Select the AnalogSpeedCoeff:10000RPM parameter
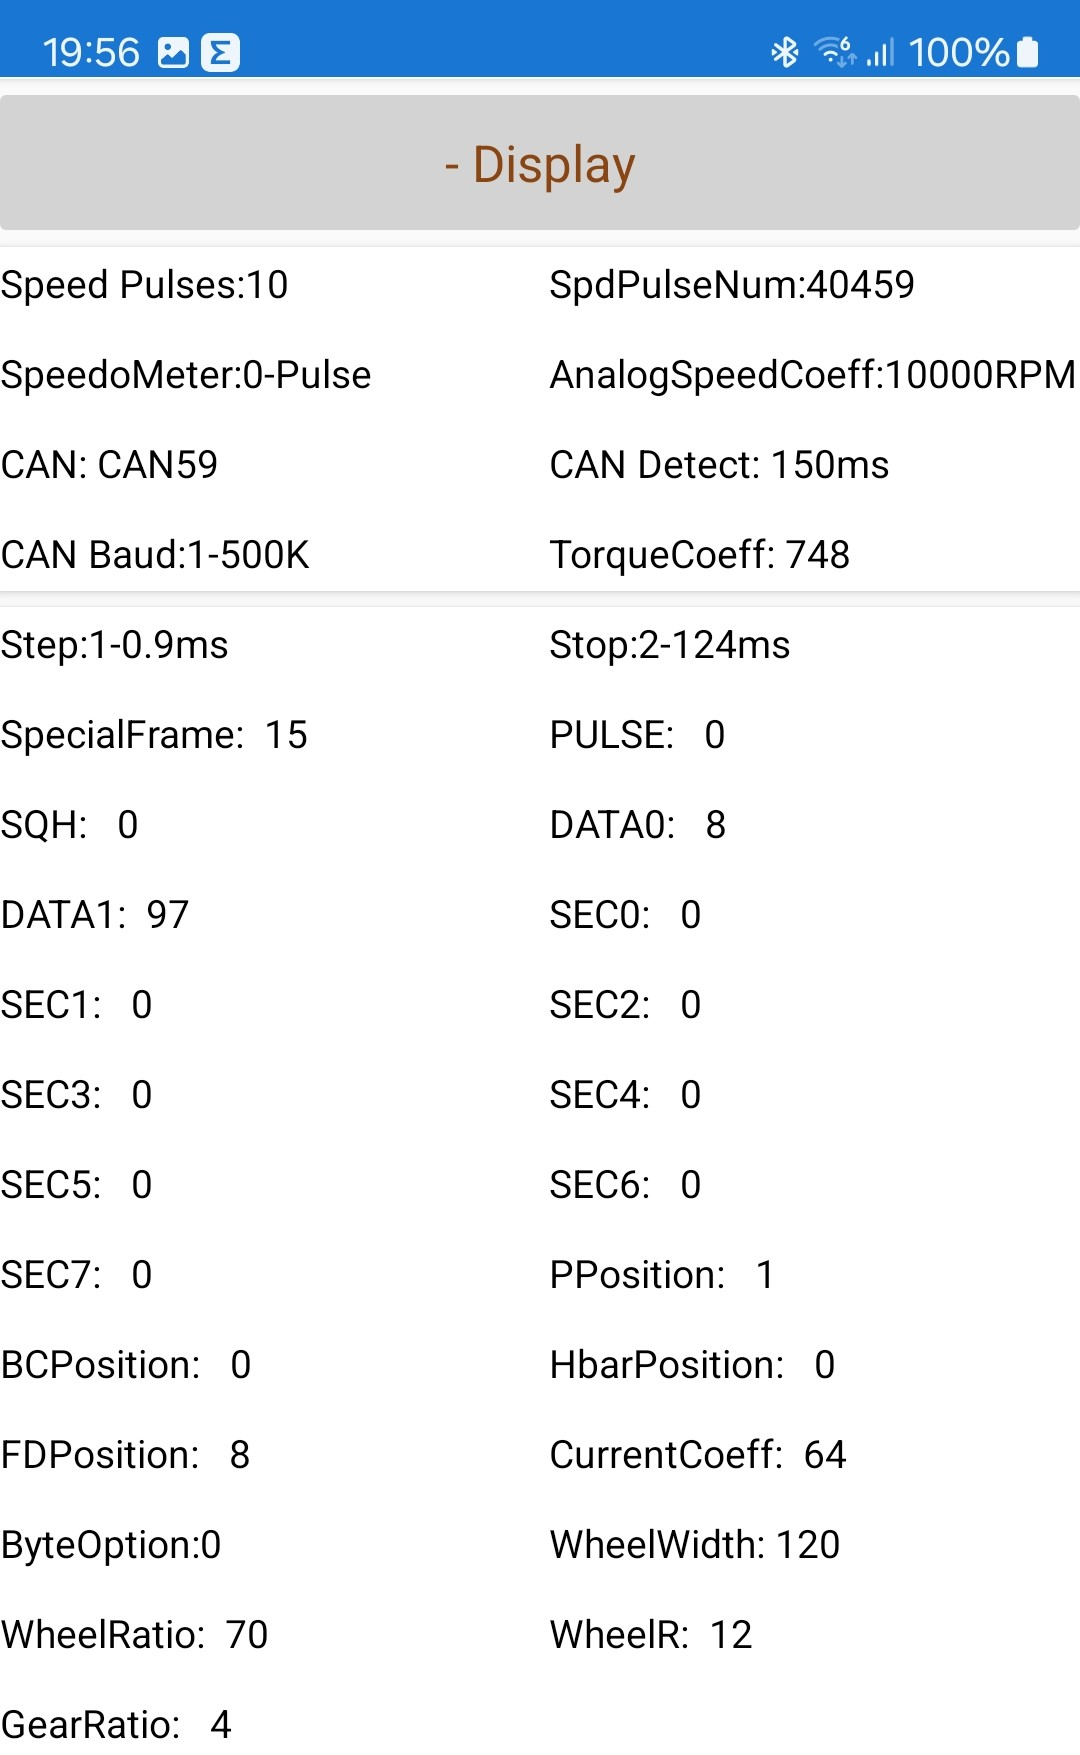 pyautogui.click(x=812, y=375)
